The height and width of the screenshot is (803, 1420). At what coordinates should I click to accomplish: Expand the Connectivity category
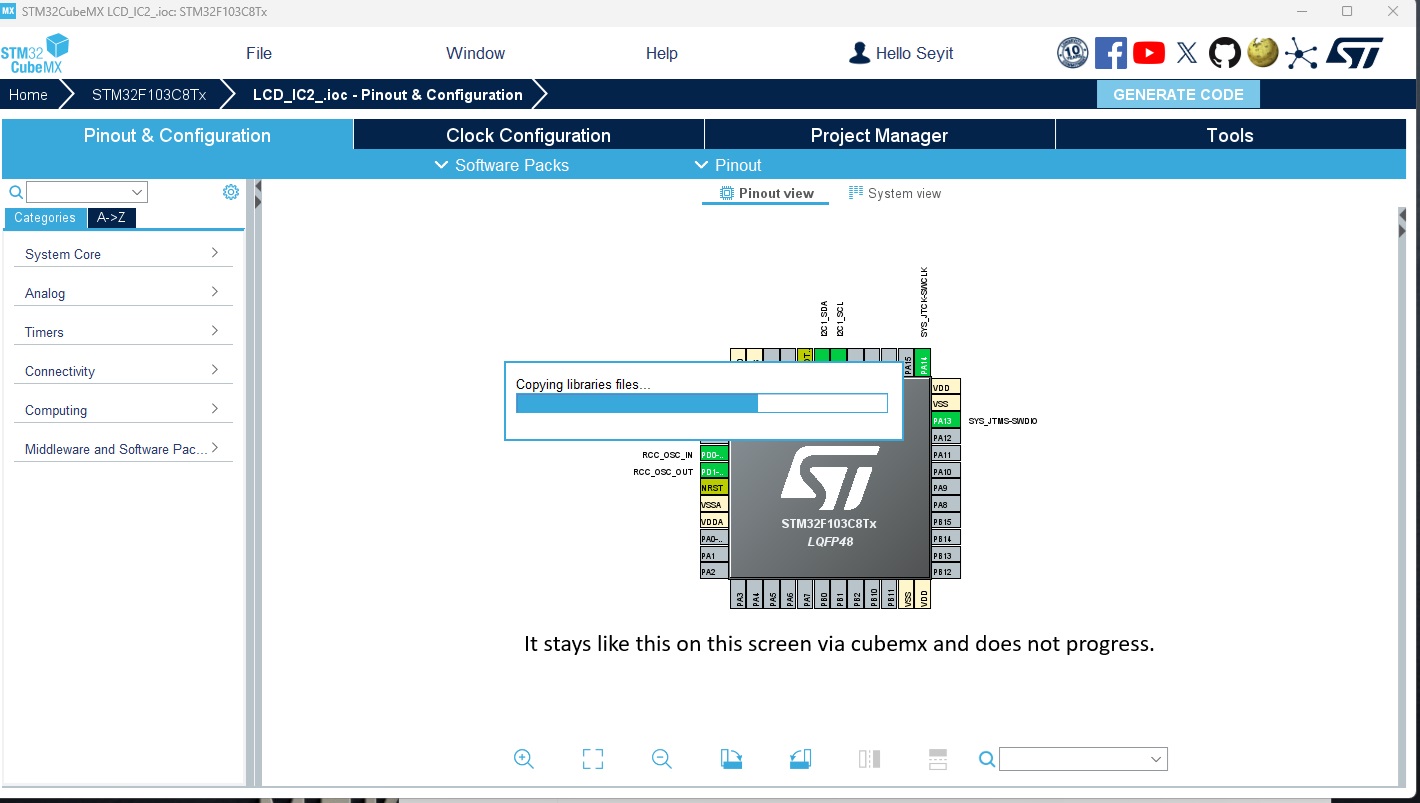[122, 371]
